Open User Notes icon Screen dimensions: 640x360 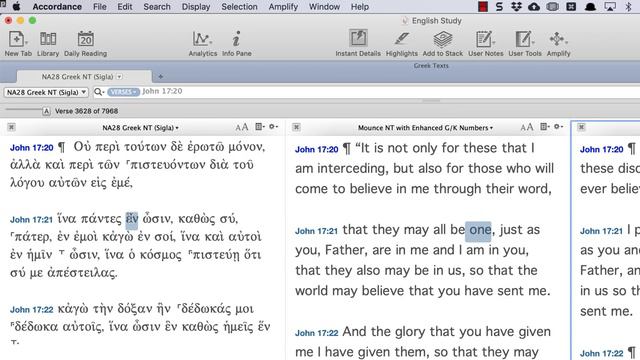[x=485, y=43]
